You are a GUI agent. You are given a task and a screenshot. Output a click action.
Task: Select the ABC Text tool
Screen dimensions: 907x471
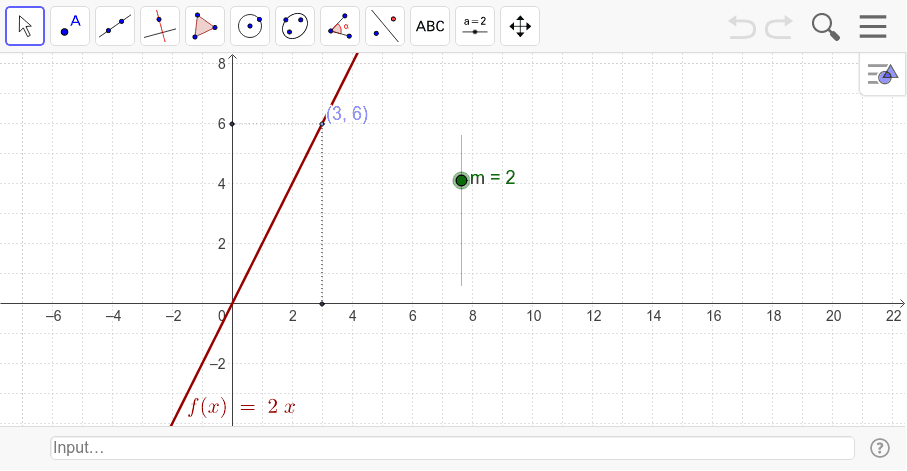pos(430,26)
